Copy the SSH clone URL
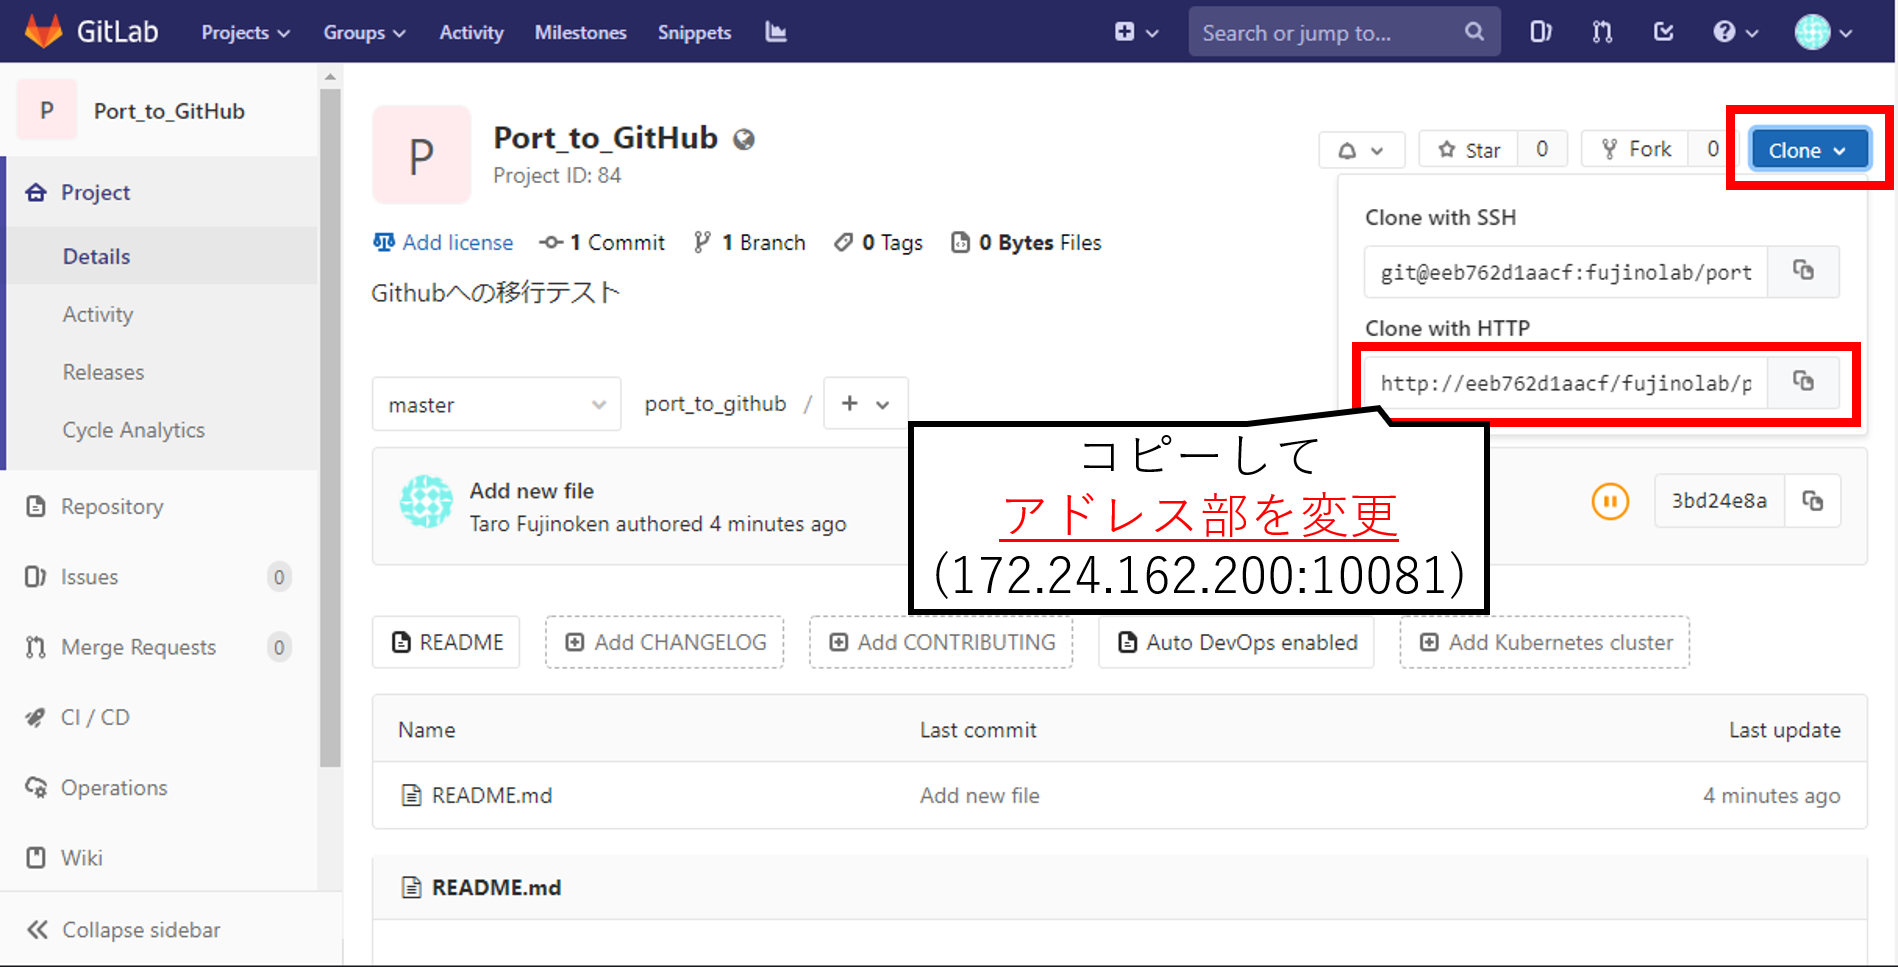Image resolution: width=1898 pixels, height=967 pixels. pos(1804,271)
